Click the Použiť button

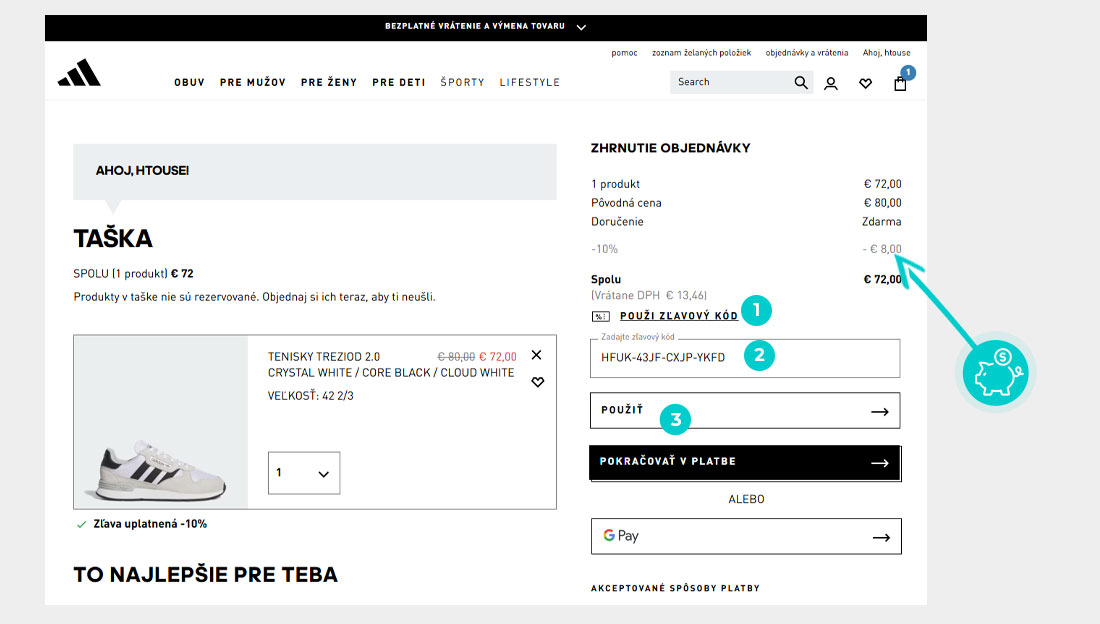coord(745,411)
